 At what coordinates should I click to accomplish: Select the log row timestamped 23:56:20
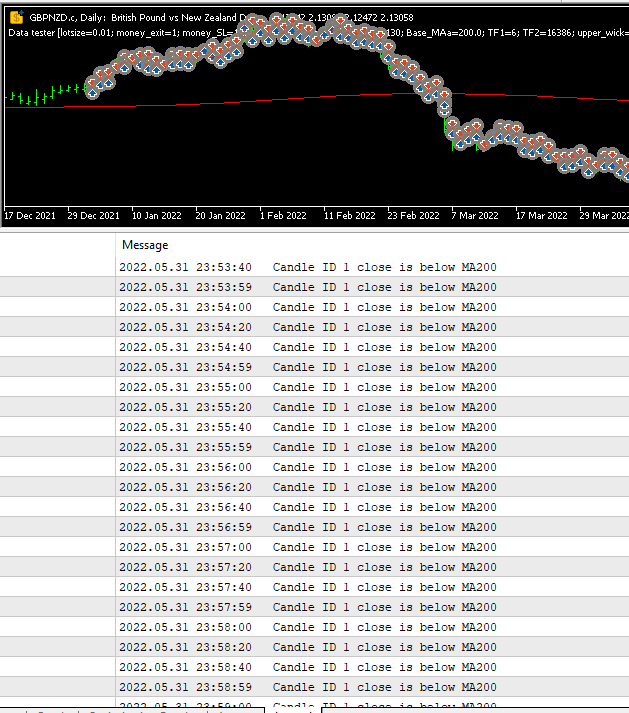314,487
